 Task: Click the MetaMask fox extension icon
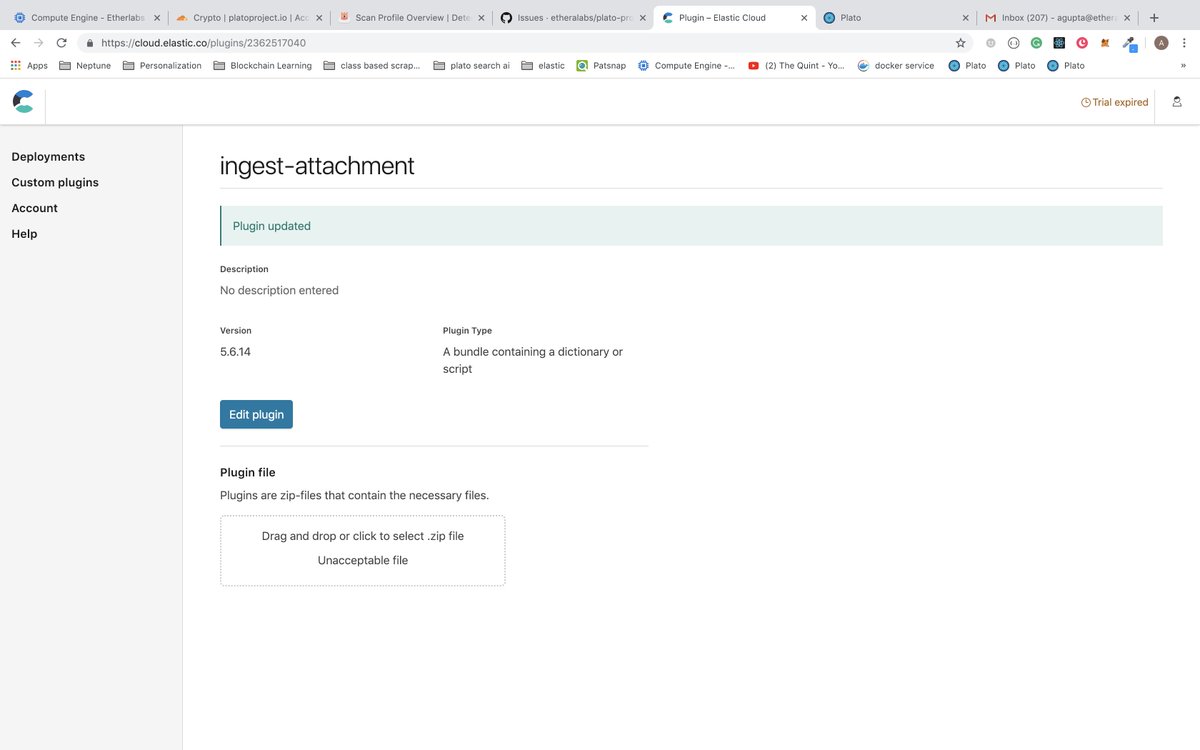click(1105, 43)
